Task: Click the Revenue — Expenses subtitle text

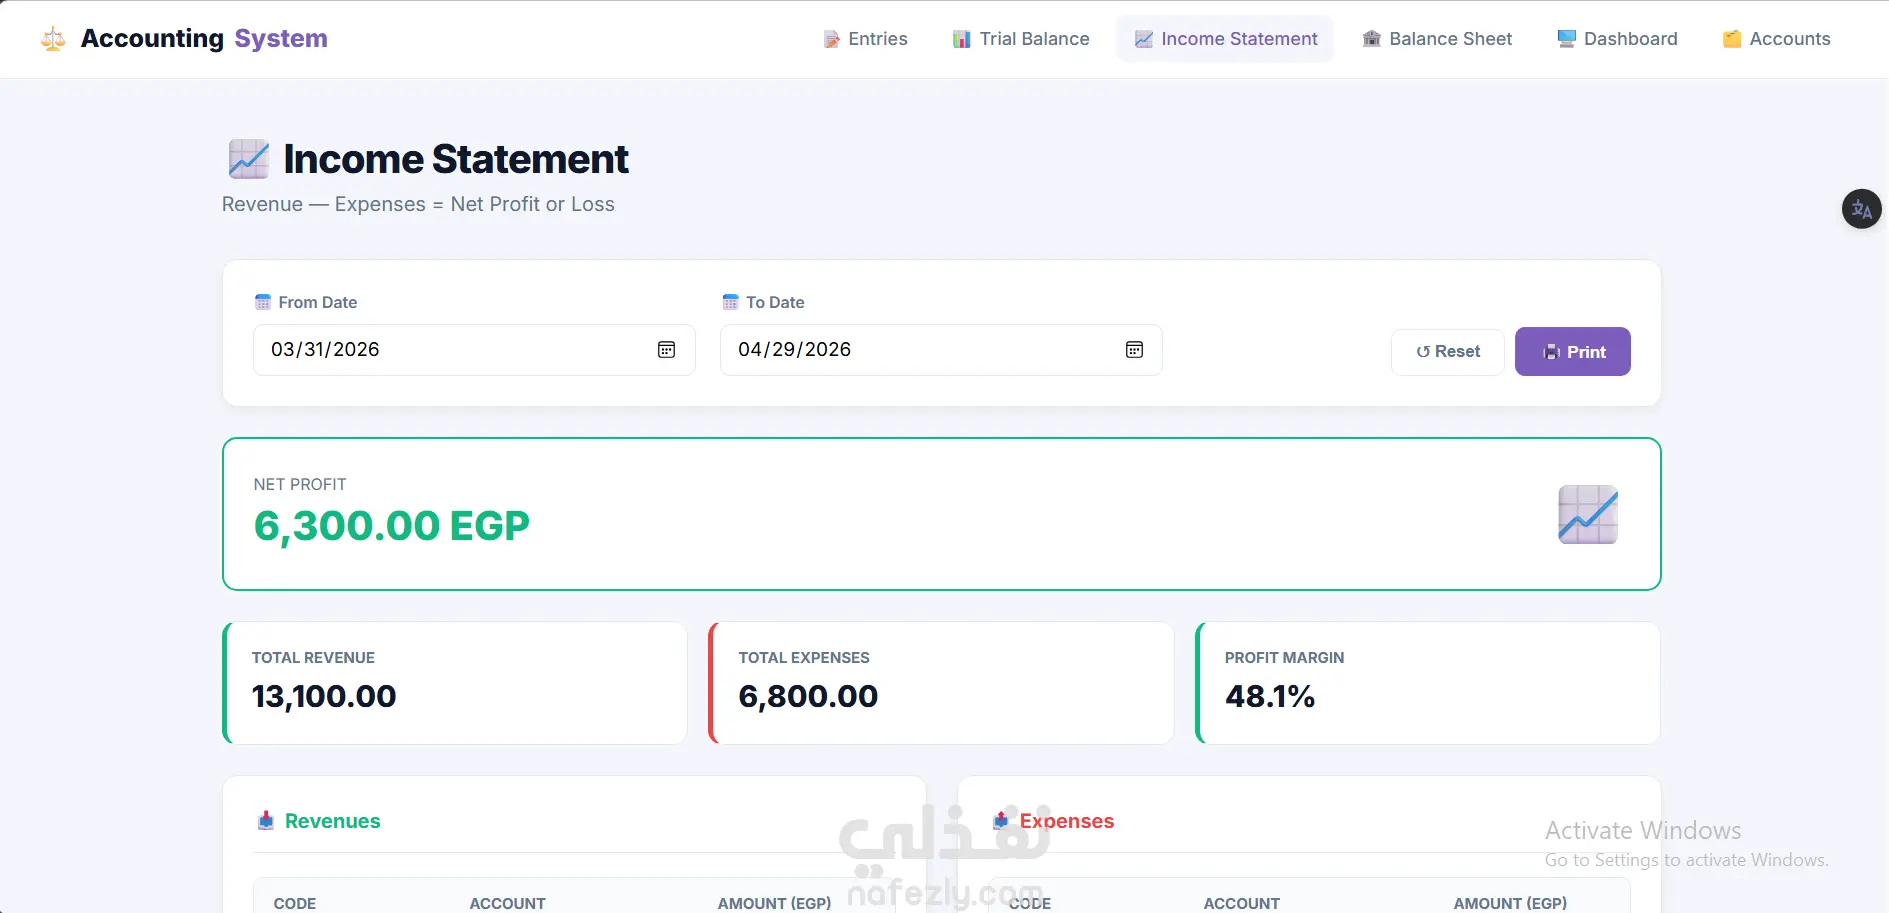Action: click(x=418, y=204)
